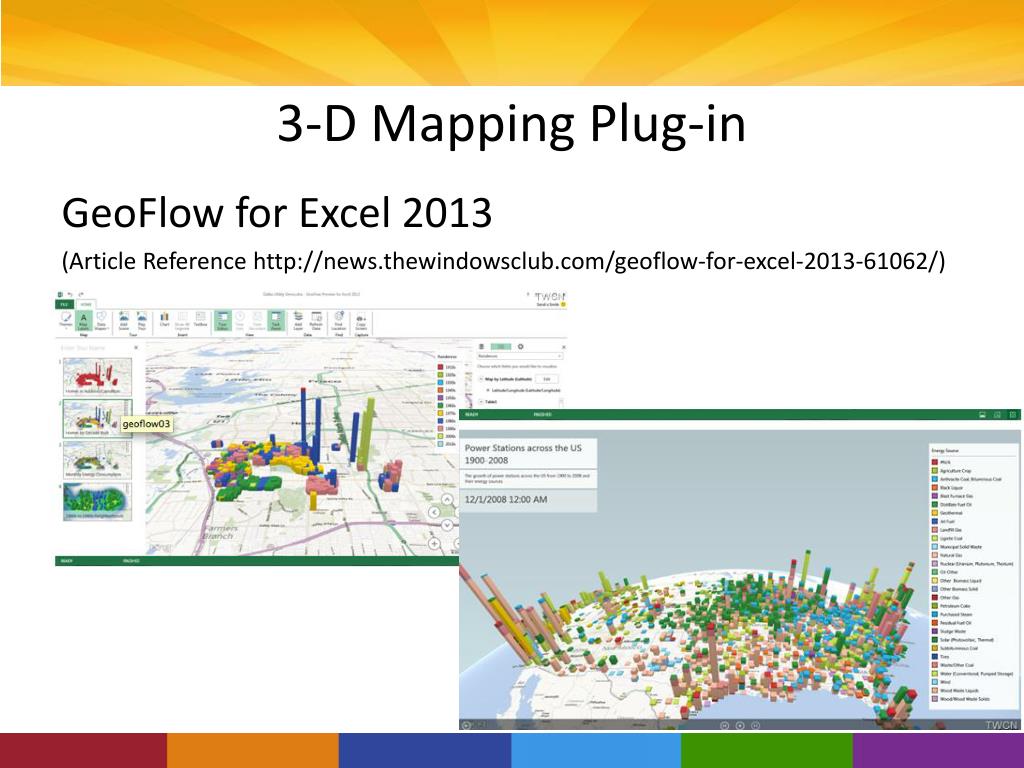Click the Show All Legends ribbon icon
This screenshot has height=768, width=1024.
coord(182,320)
